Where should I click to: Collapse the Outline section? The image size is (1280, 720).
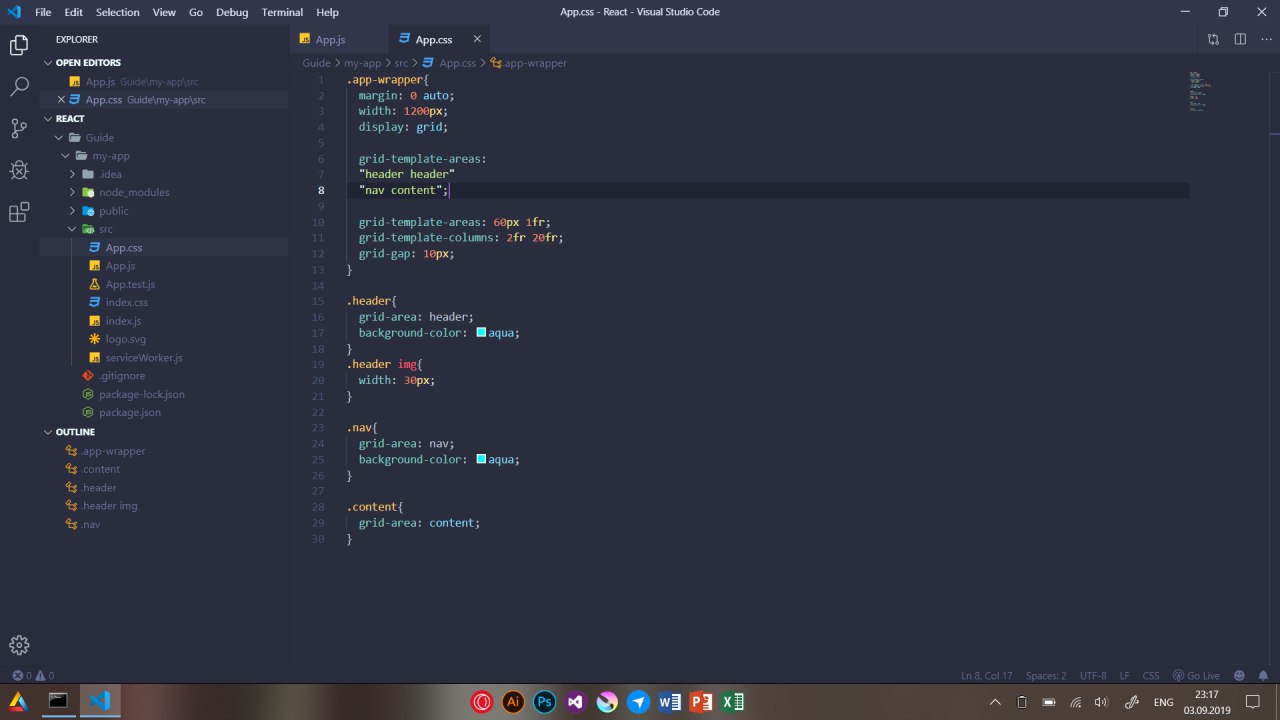[75, 432]
